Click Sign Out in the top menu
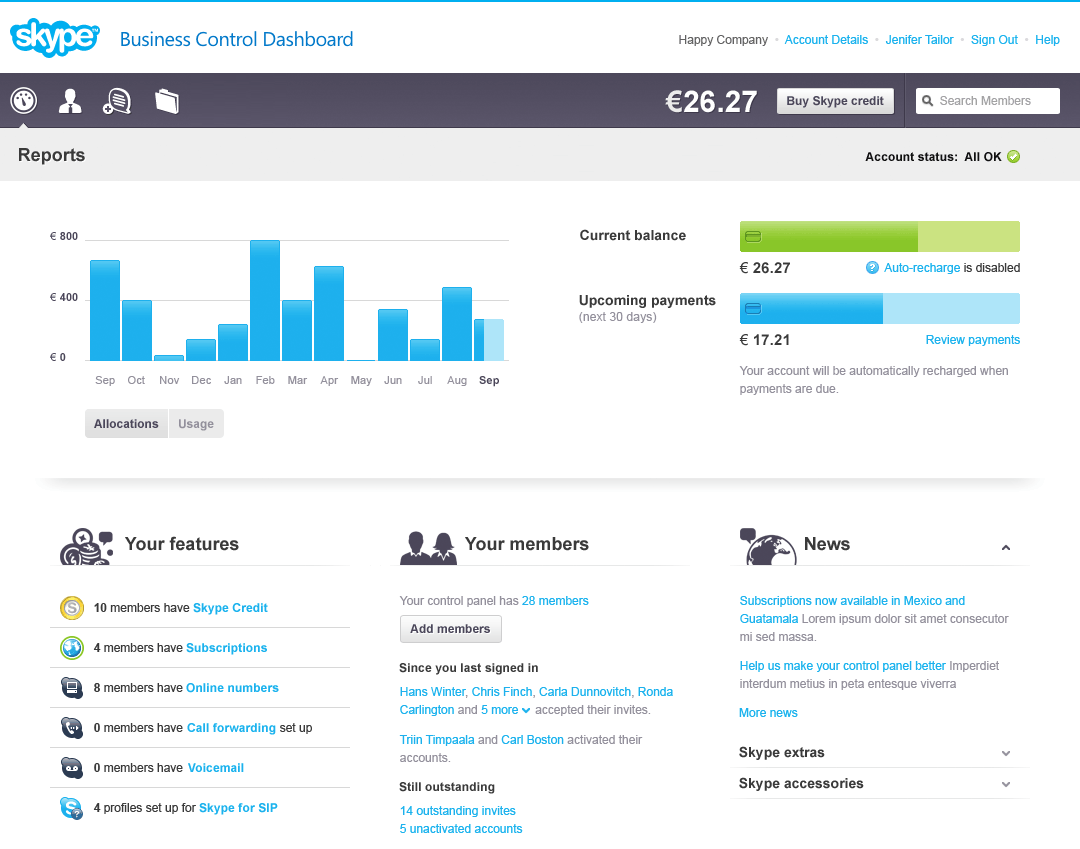The height and width of the screenshot is (849, 1080). [x=994, y=40]
